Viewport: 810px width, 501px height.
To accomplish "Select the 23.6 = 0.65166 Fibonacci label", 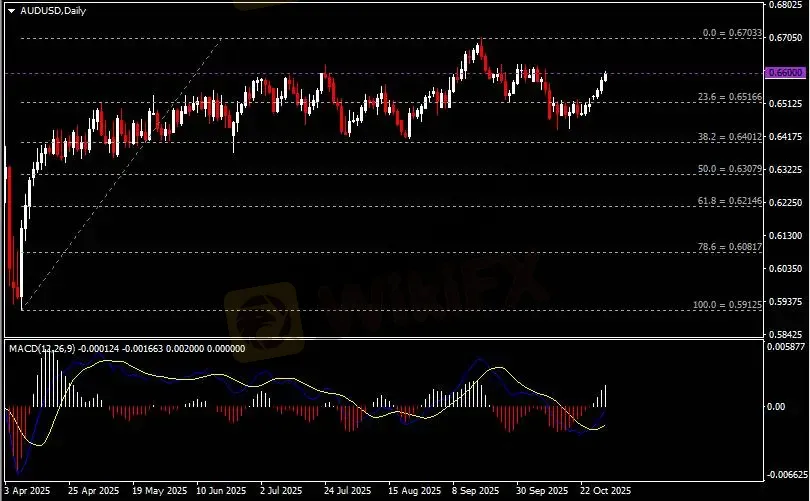I will [731, 97].
